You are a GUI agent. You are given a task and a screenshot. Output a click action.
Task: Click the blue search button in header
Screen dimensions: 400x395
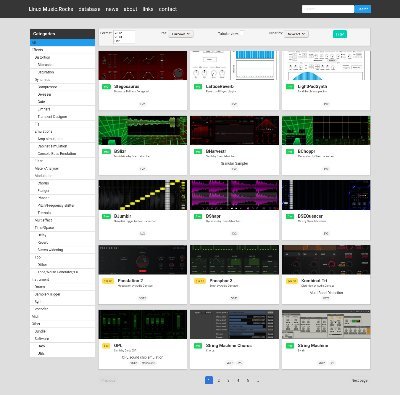pyautogui.click(x=363, y=9)
